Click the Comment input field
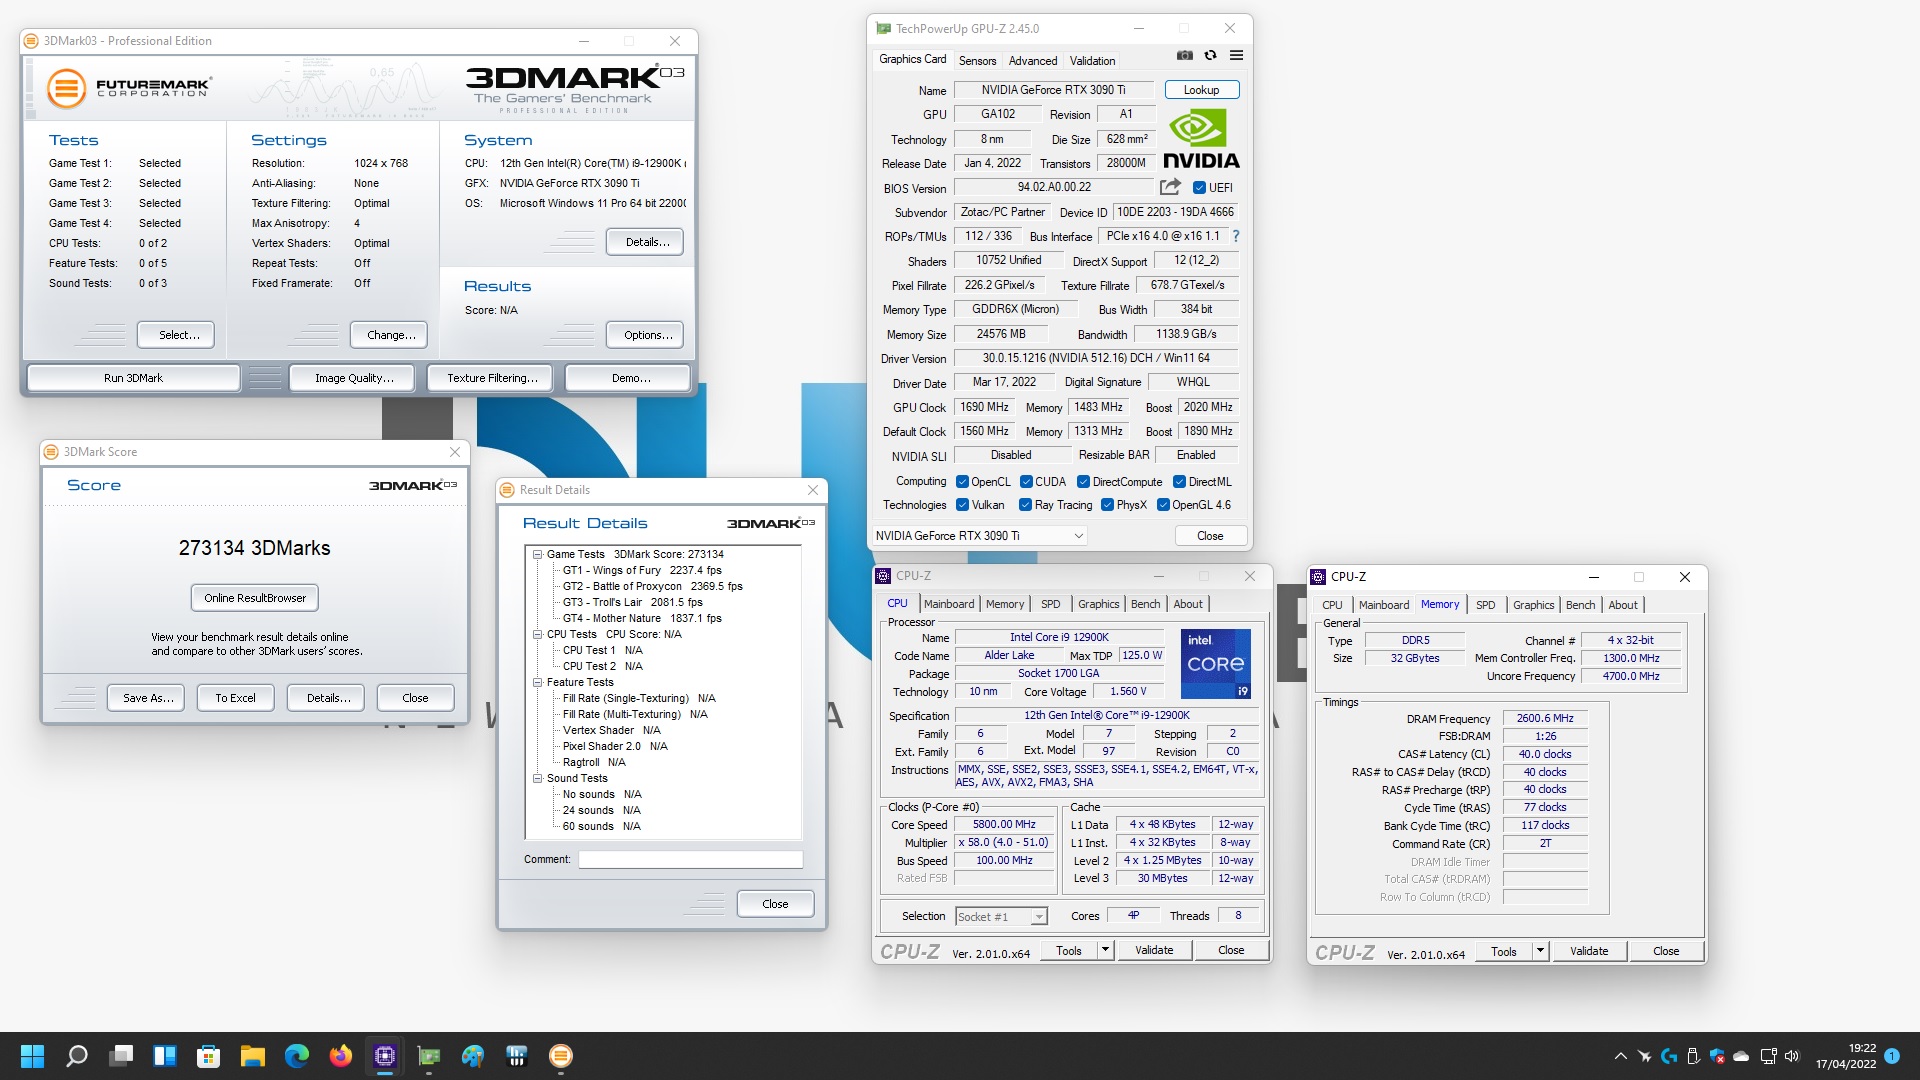 (x=690, y=860)
